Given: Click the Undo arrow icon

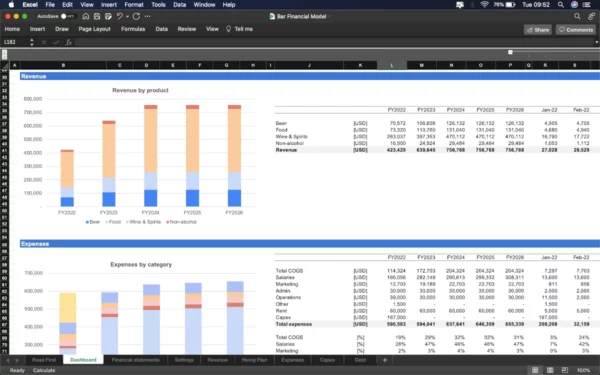Looking at the screenshot, I should (x=119, y=16).
